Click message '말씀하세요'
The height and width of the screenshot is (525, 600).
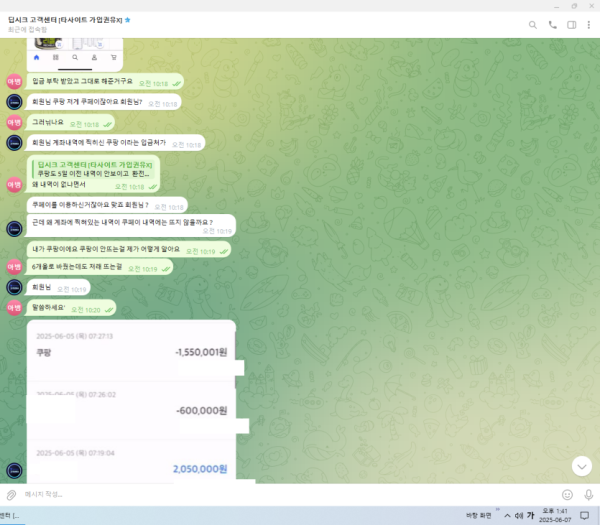[x=71, y=308]
